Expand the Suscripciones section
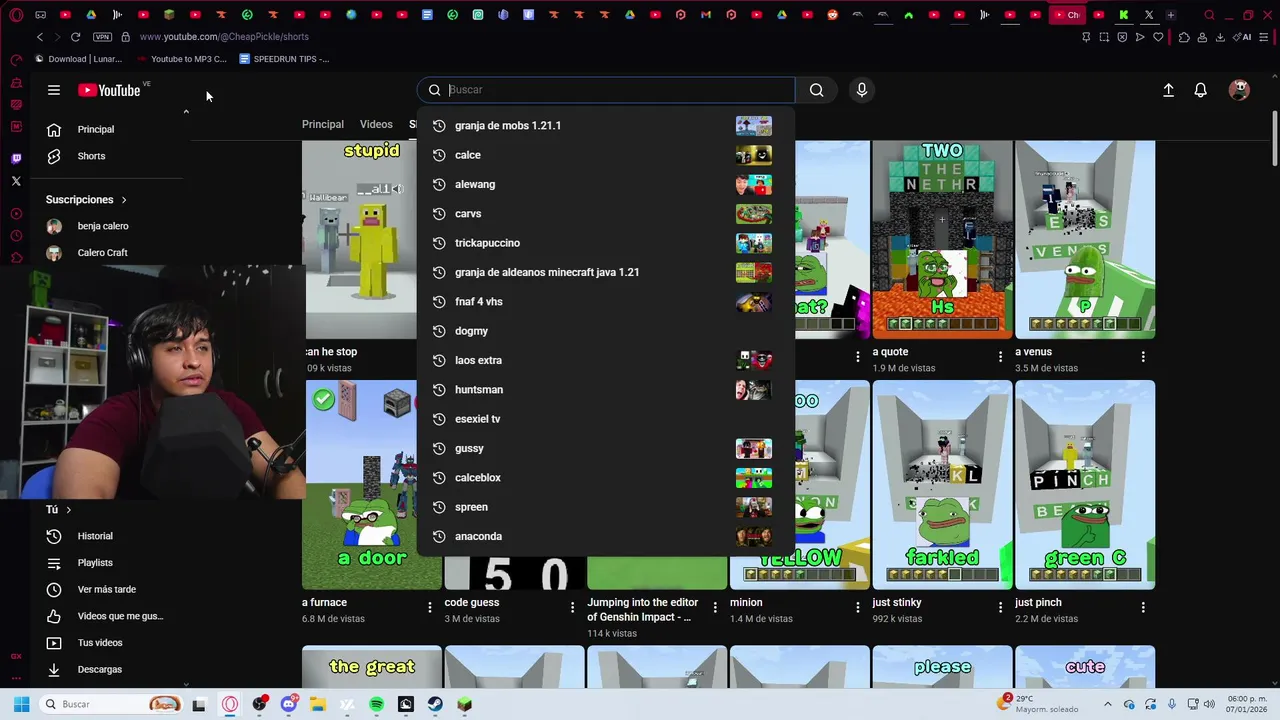1280x720 pixels. click(86, 200)
